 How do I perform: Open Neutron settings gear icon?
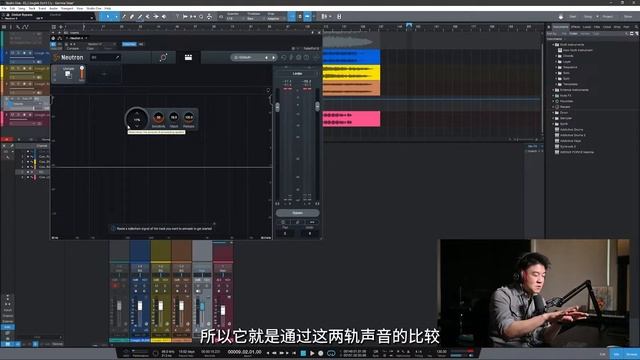point(299,58)
